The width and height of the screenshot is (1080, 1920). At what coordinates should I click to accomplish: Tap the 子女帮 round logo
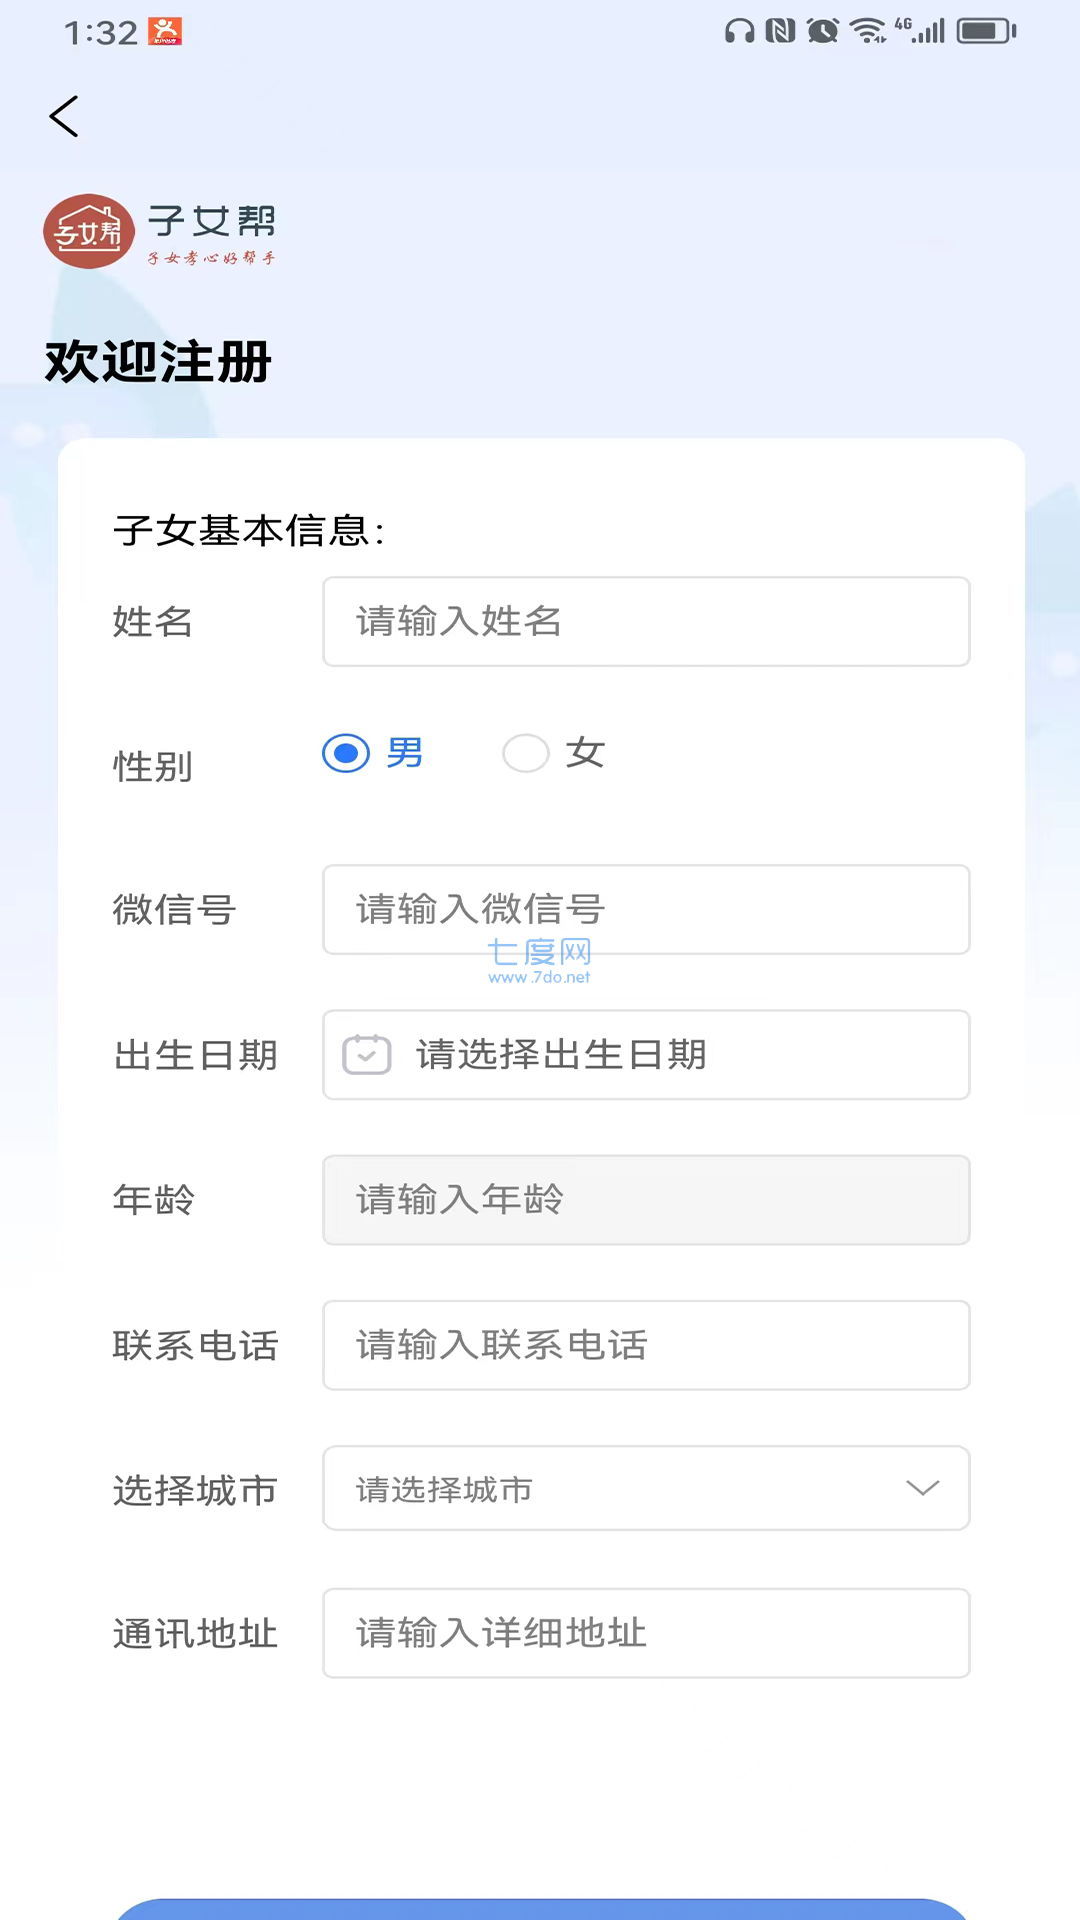click(x=89, y=231)
